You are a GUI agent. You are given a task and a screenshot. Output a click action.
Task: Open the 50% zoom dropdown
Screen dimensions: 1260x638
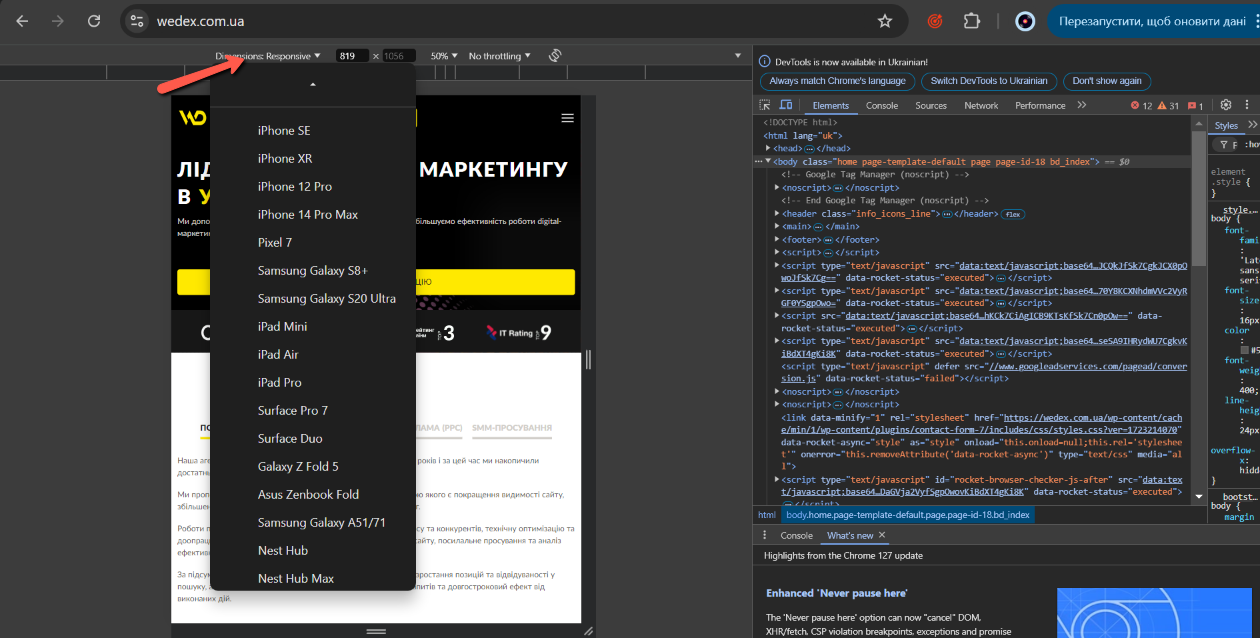point(444,56)
